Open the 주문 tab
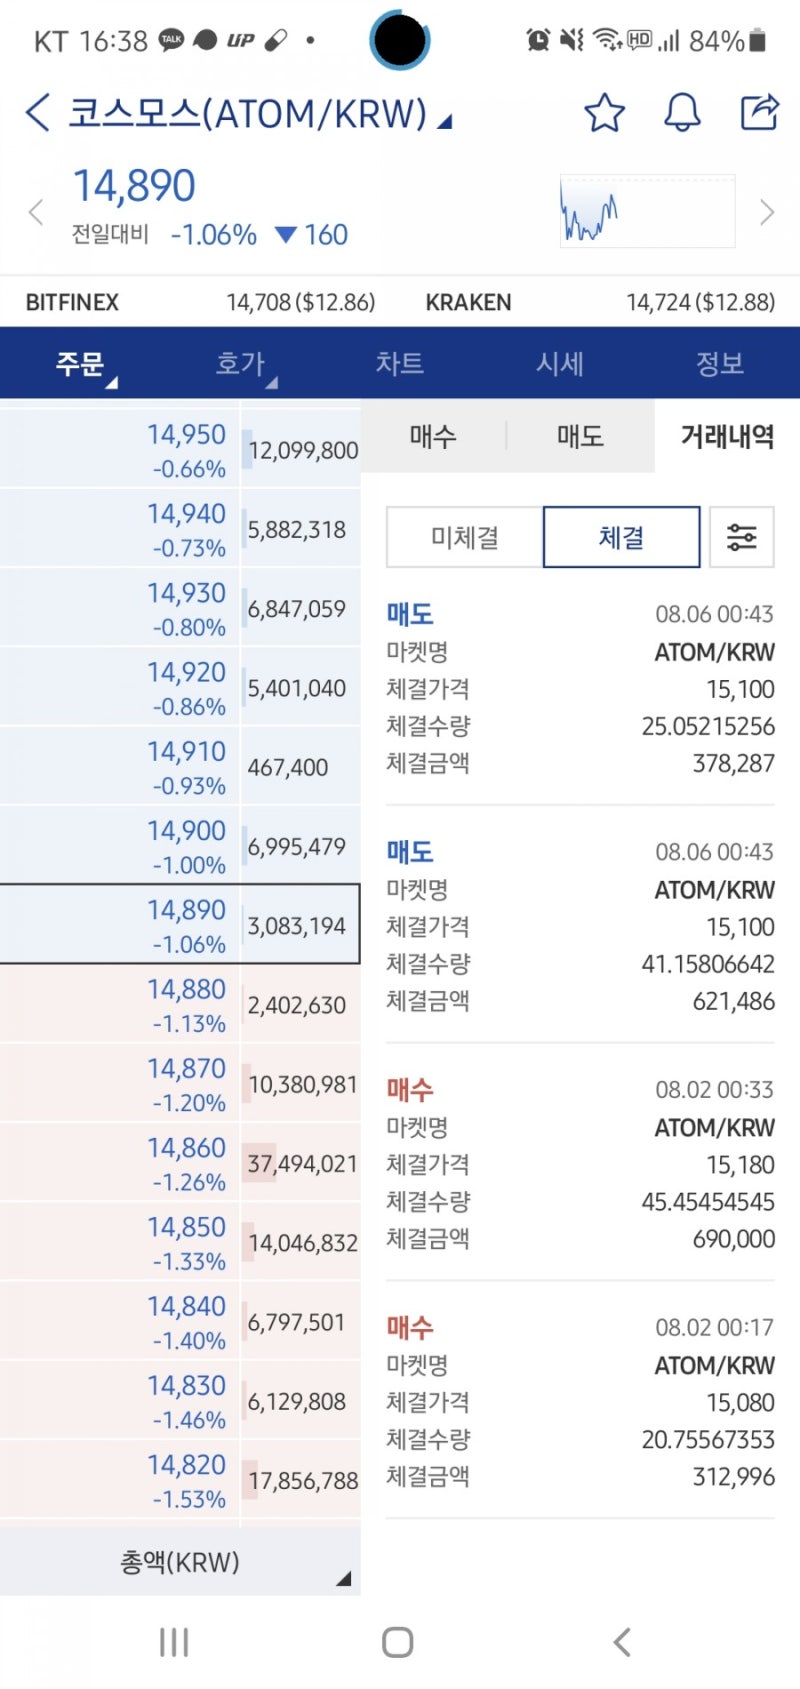Image resolution: width=800 pixels, height=1689 pixels. 80,363
